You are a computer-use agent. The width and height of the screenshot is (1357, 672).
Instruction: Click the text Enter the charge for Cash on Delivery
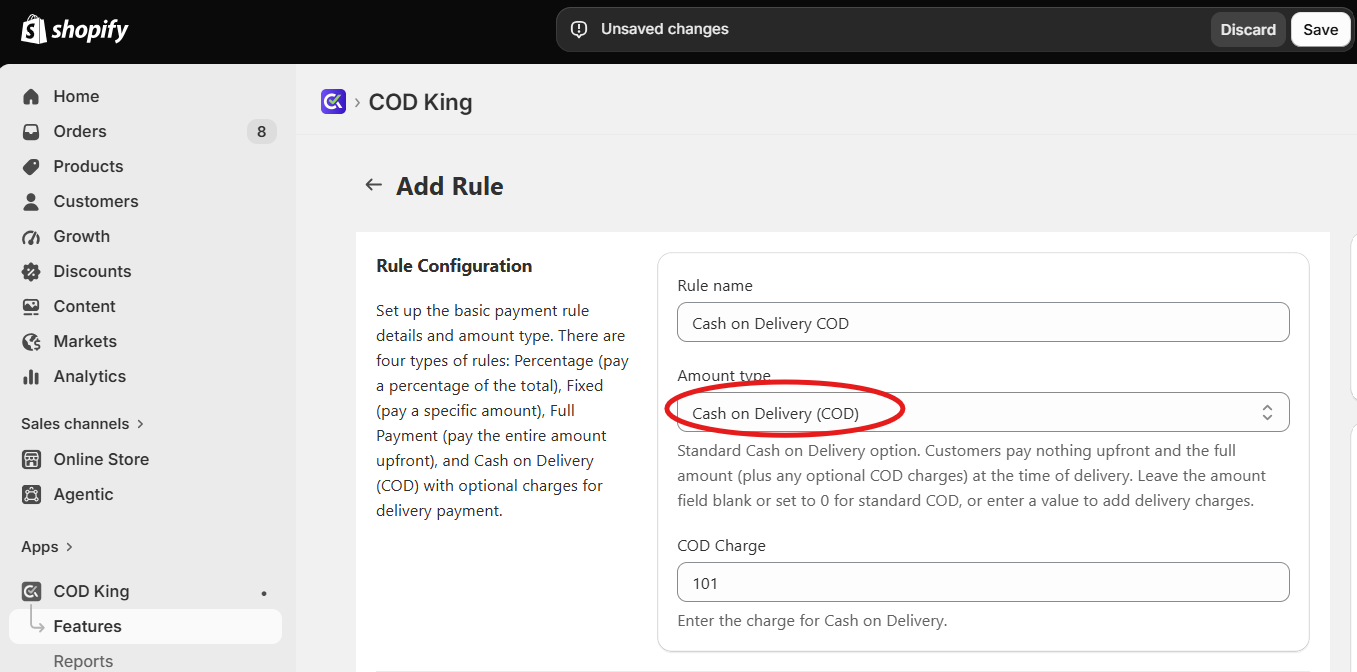point(812,621)
